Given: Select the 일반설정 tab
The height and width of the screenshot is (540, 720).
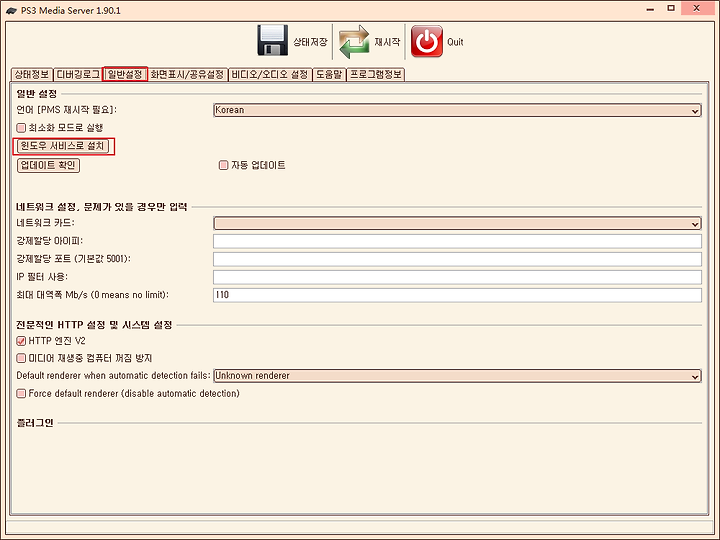Looking at the screenshot, I should (125, 74).
